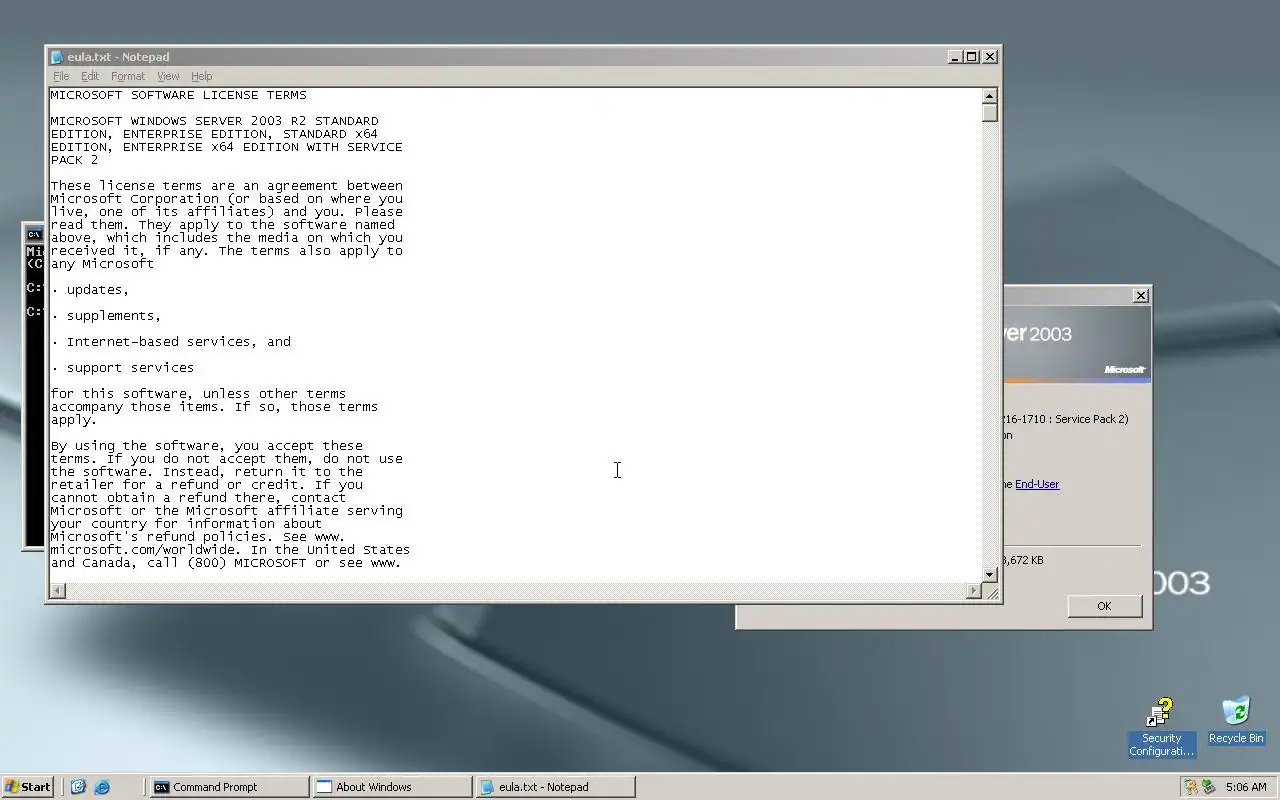Click security keys tray icon

1191,787
